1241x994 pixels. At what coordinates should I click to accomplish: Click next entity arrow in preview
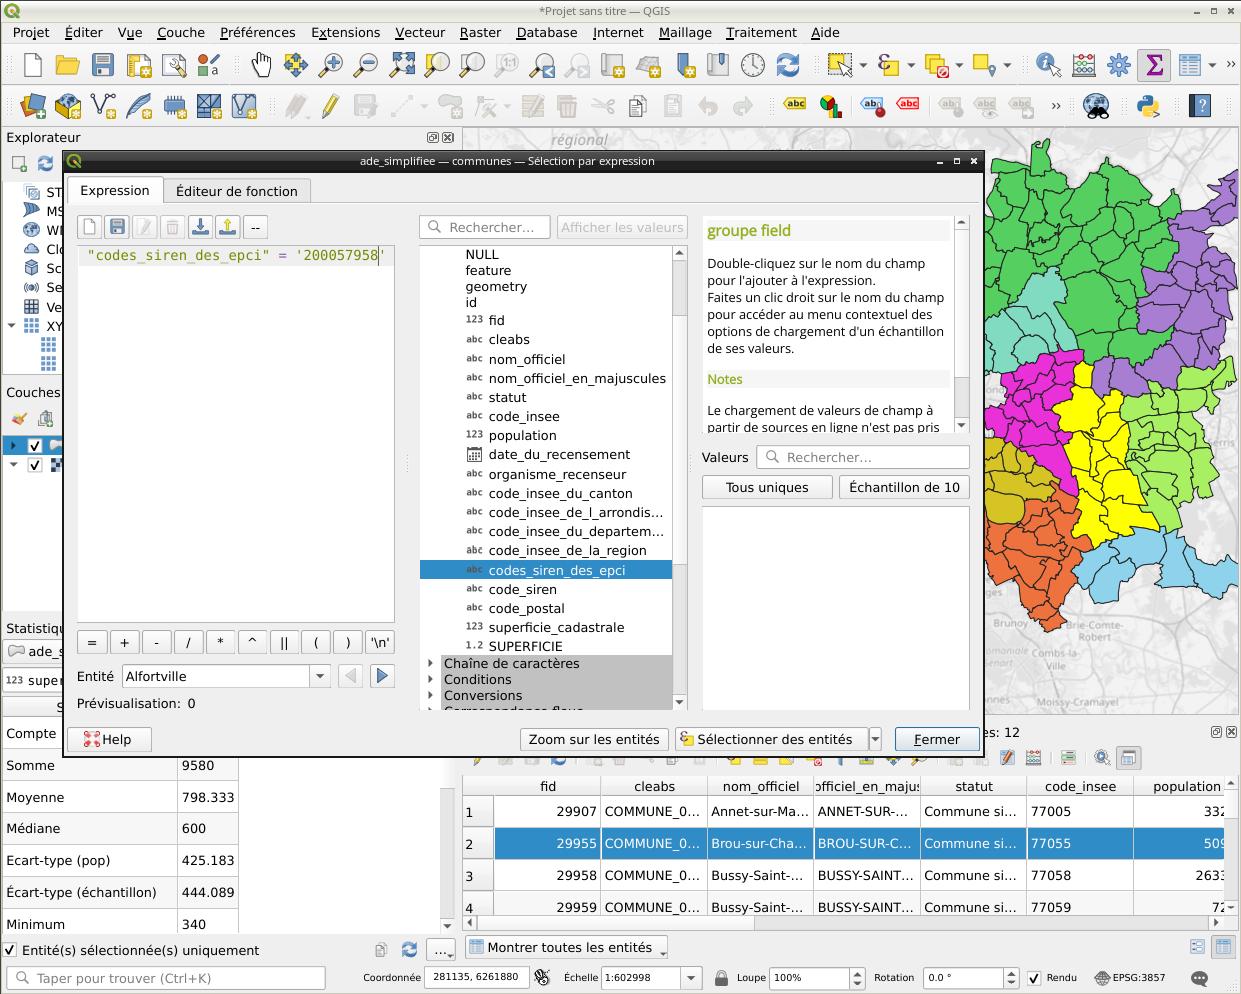382,676
